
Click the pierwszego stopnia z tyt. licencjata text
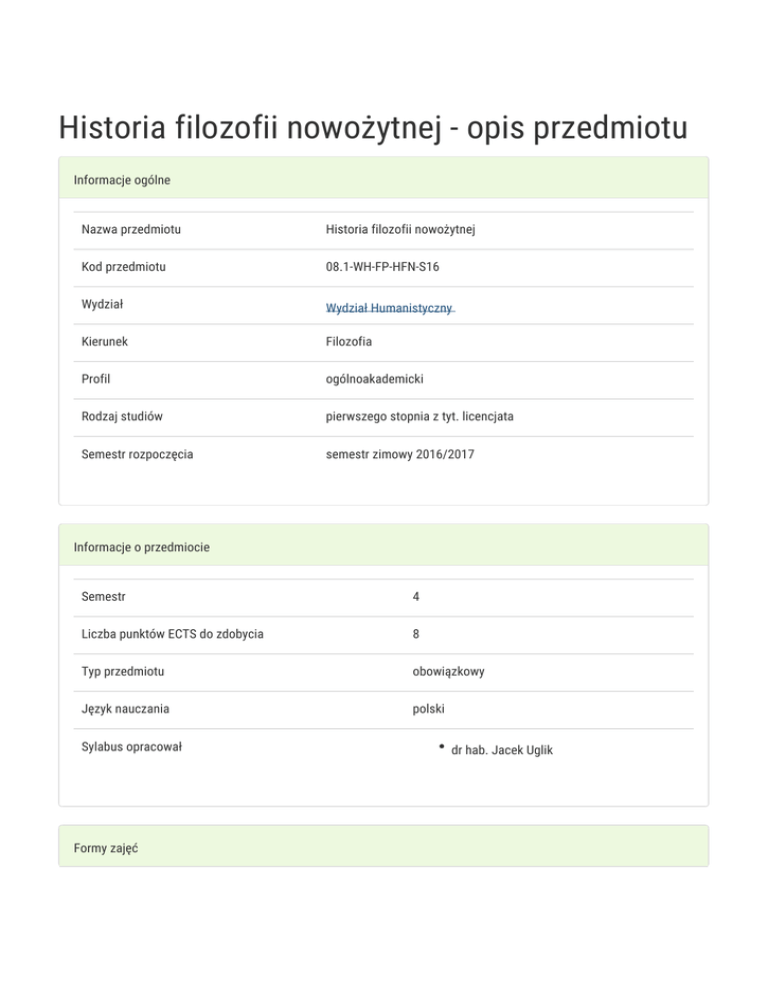tap(419, 416)
